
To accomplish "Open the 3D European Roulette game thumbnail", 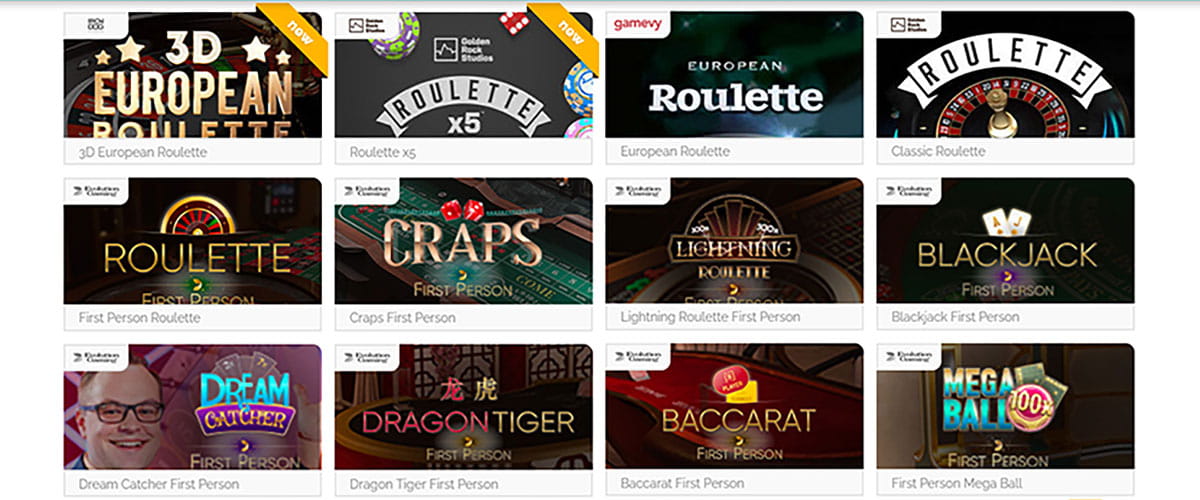I will click(x=193, y=75).
